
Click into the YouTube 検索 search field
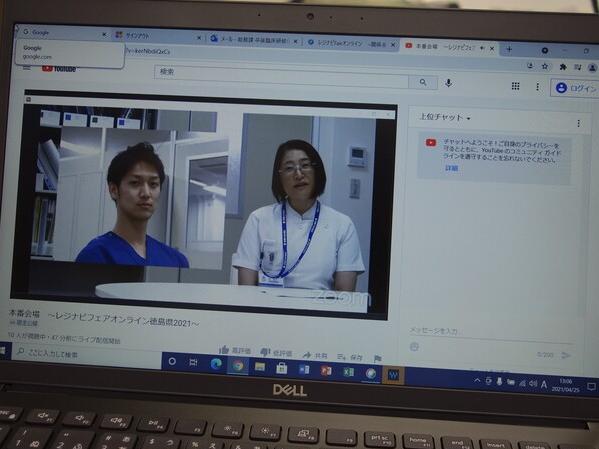281,75
